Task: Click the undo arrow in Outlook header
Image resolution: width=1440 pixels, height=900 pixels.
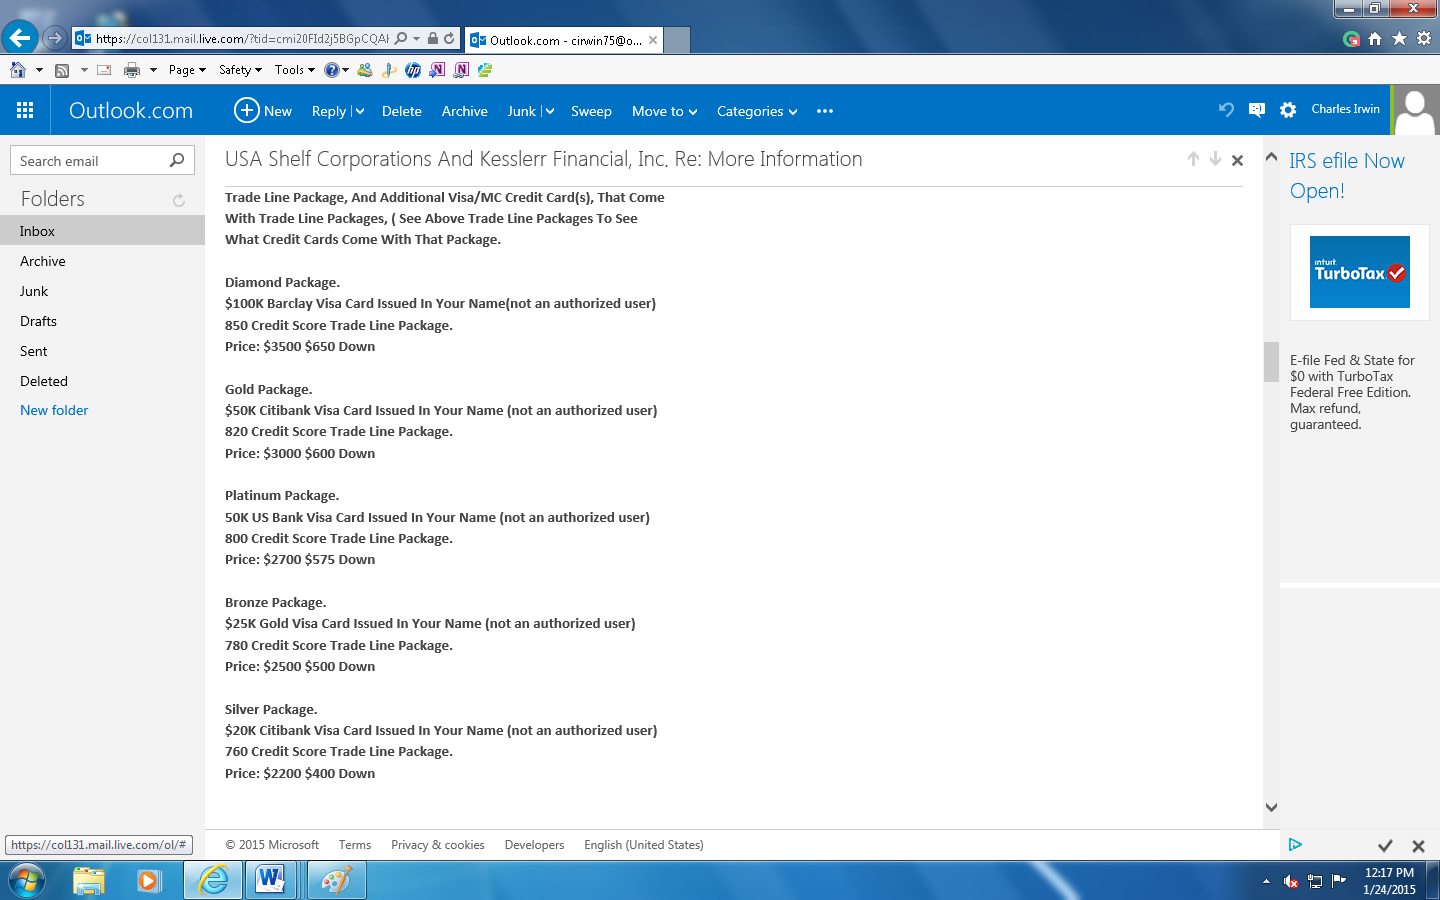Action: click(1226, 110)
